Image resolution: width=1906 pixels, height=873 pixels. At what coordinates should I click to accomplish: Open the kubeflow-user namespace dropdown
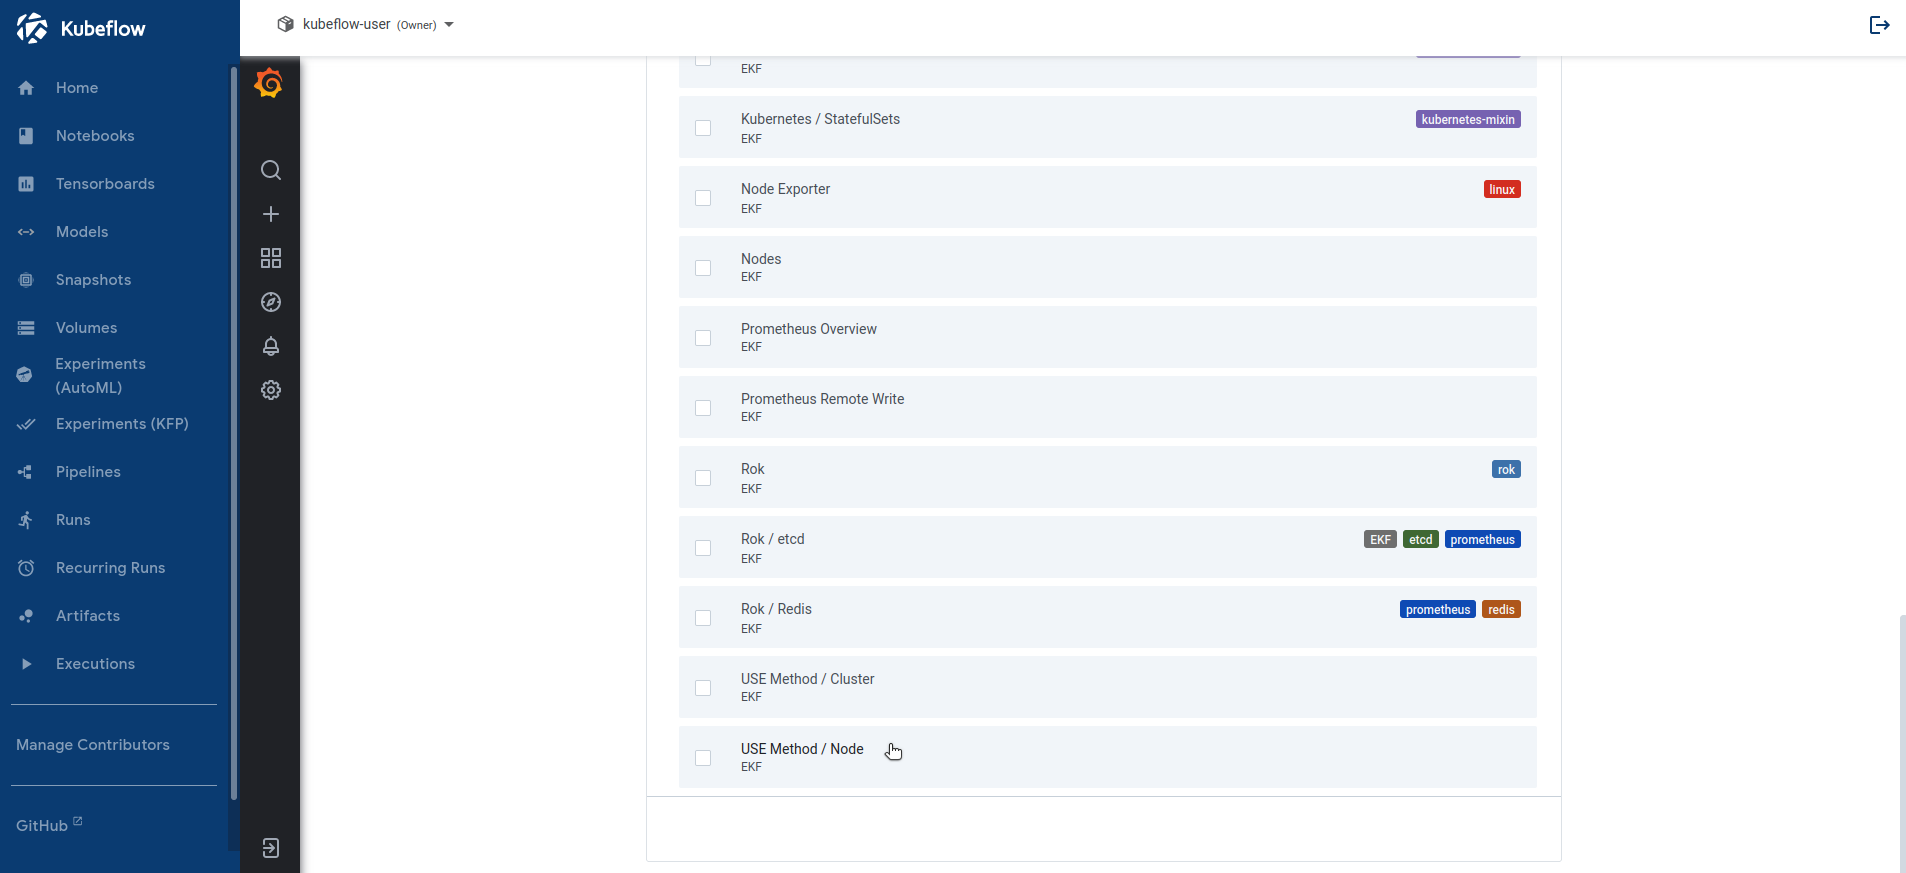[x=366, y=24]
